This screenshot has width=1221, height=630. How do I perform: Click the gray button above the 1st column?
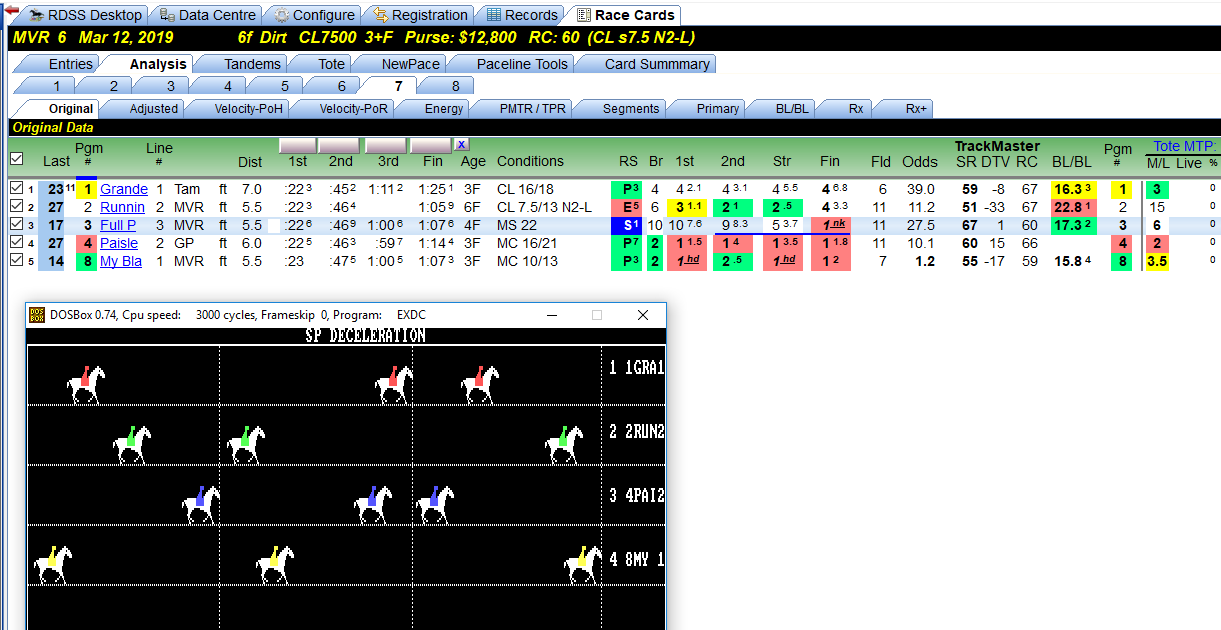pos(297,145)
